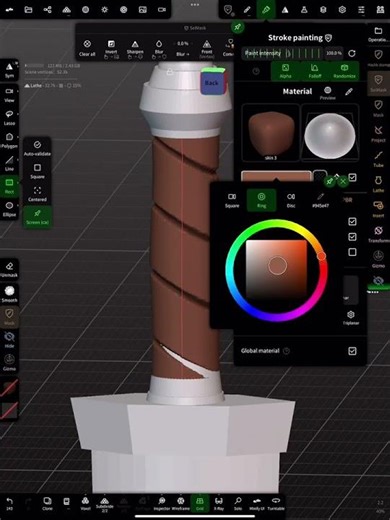This screenshot has height=520, width=390.
Task: Toggle the Randomize stroke option
Action: click(344, 71)
